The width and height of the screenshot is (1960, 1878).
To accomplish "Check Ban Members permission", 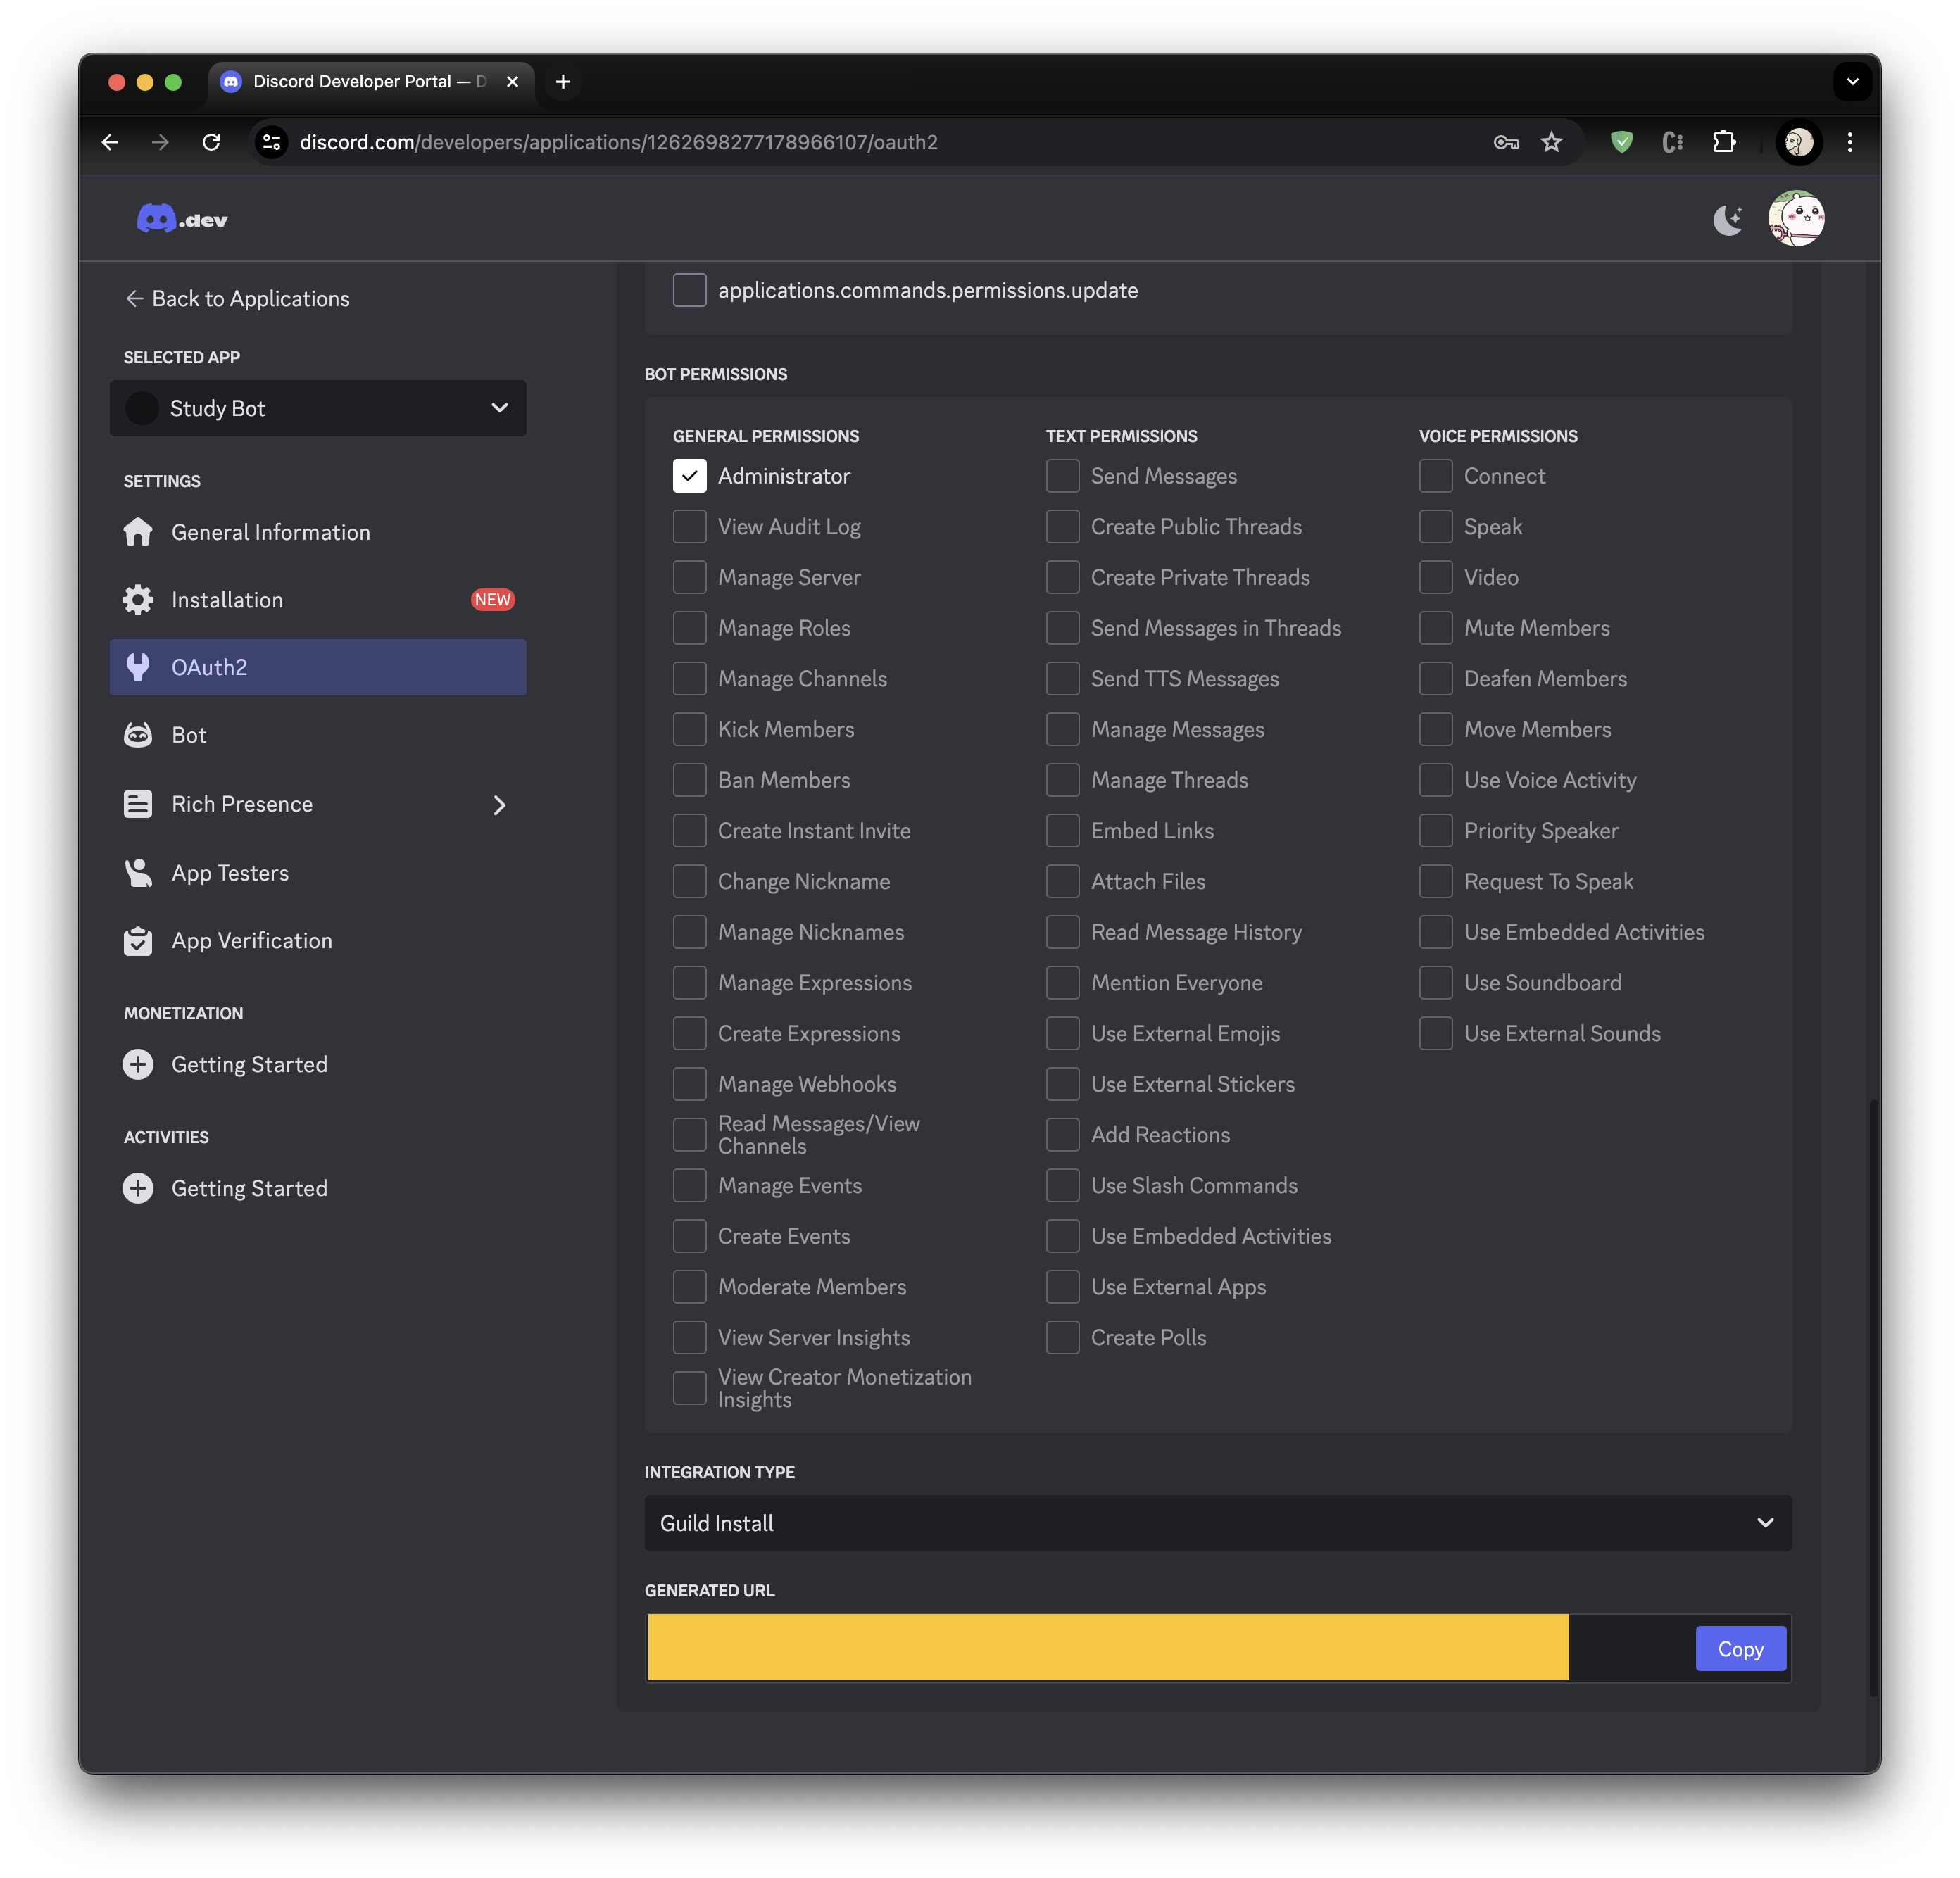I will click(x=690, y=780).
